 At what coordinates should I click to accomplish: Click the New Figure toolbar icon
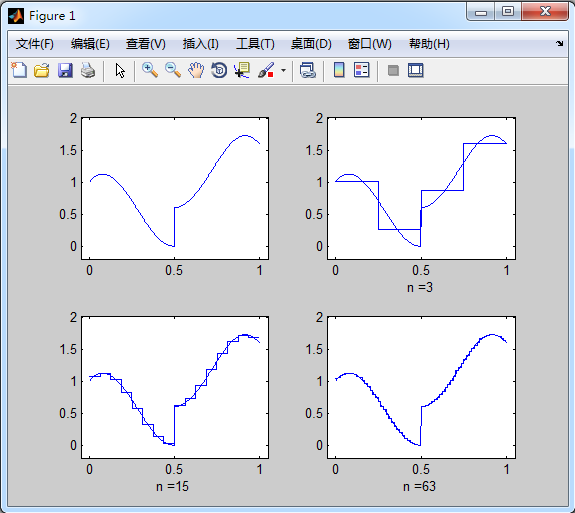pyautogui.click(x=19, y=70)
